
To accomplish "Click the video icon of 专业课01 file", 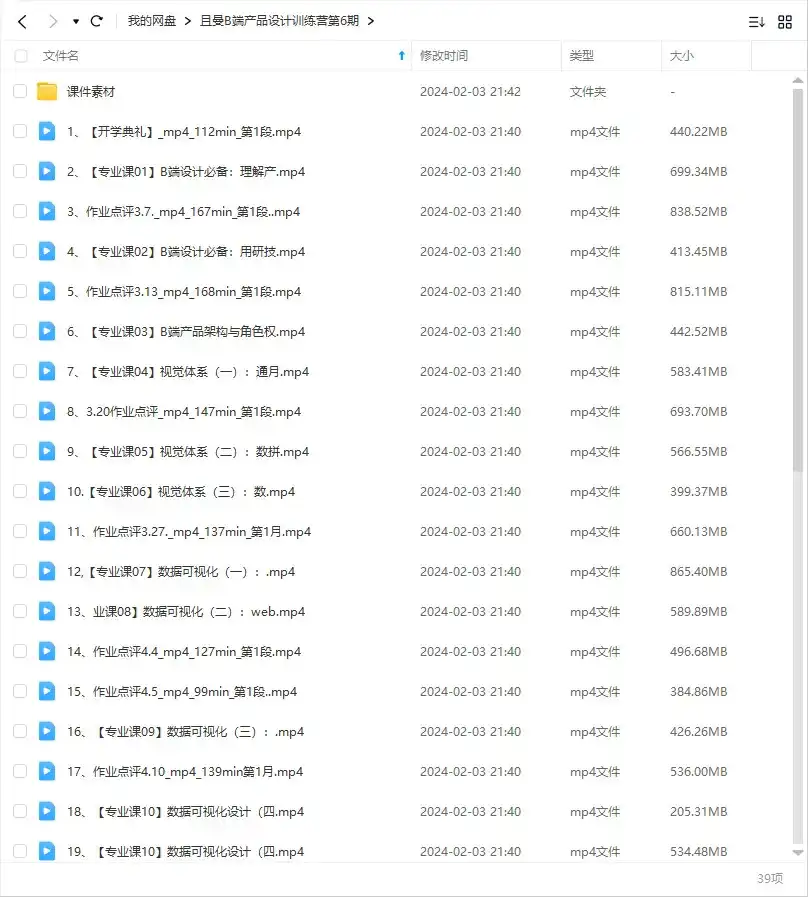I will point(46,171).
